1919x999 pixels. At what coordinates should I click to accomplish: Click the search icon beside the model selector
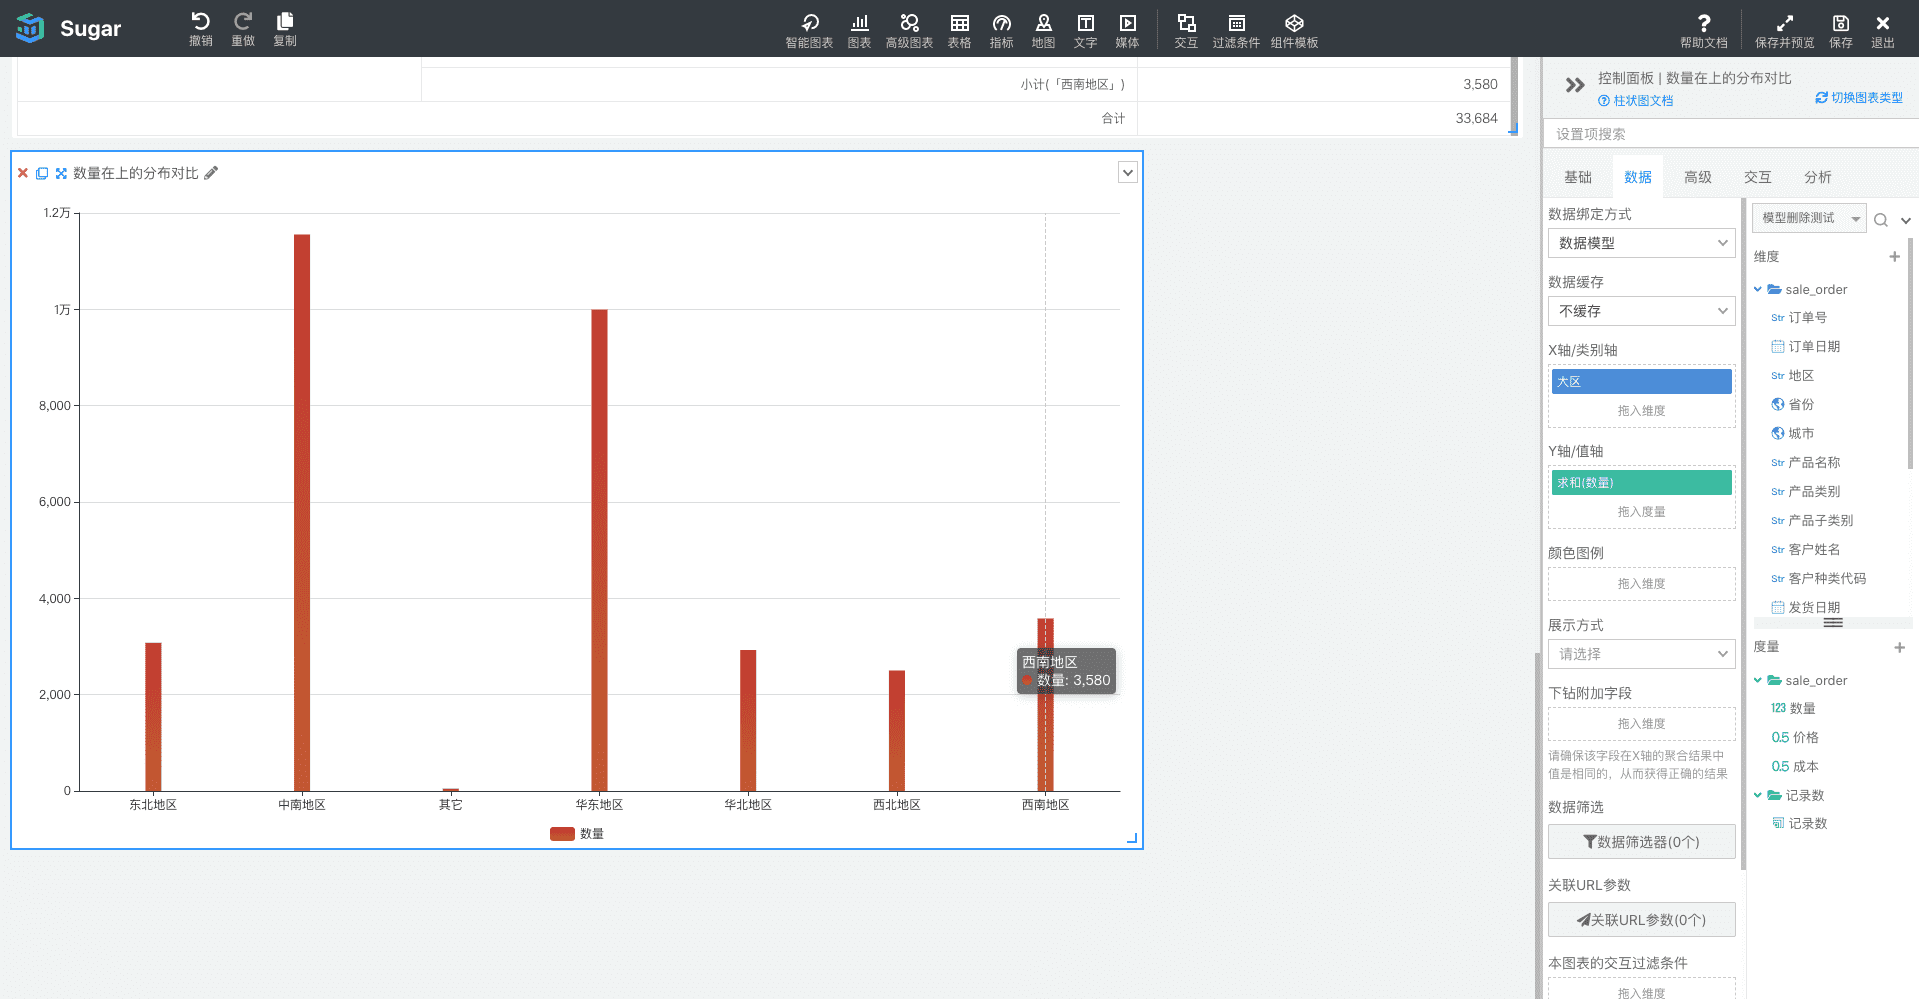click(x=1880, y=220)
